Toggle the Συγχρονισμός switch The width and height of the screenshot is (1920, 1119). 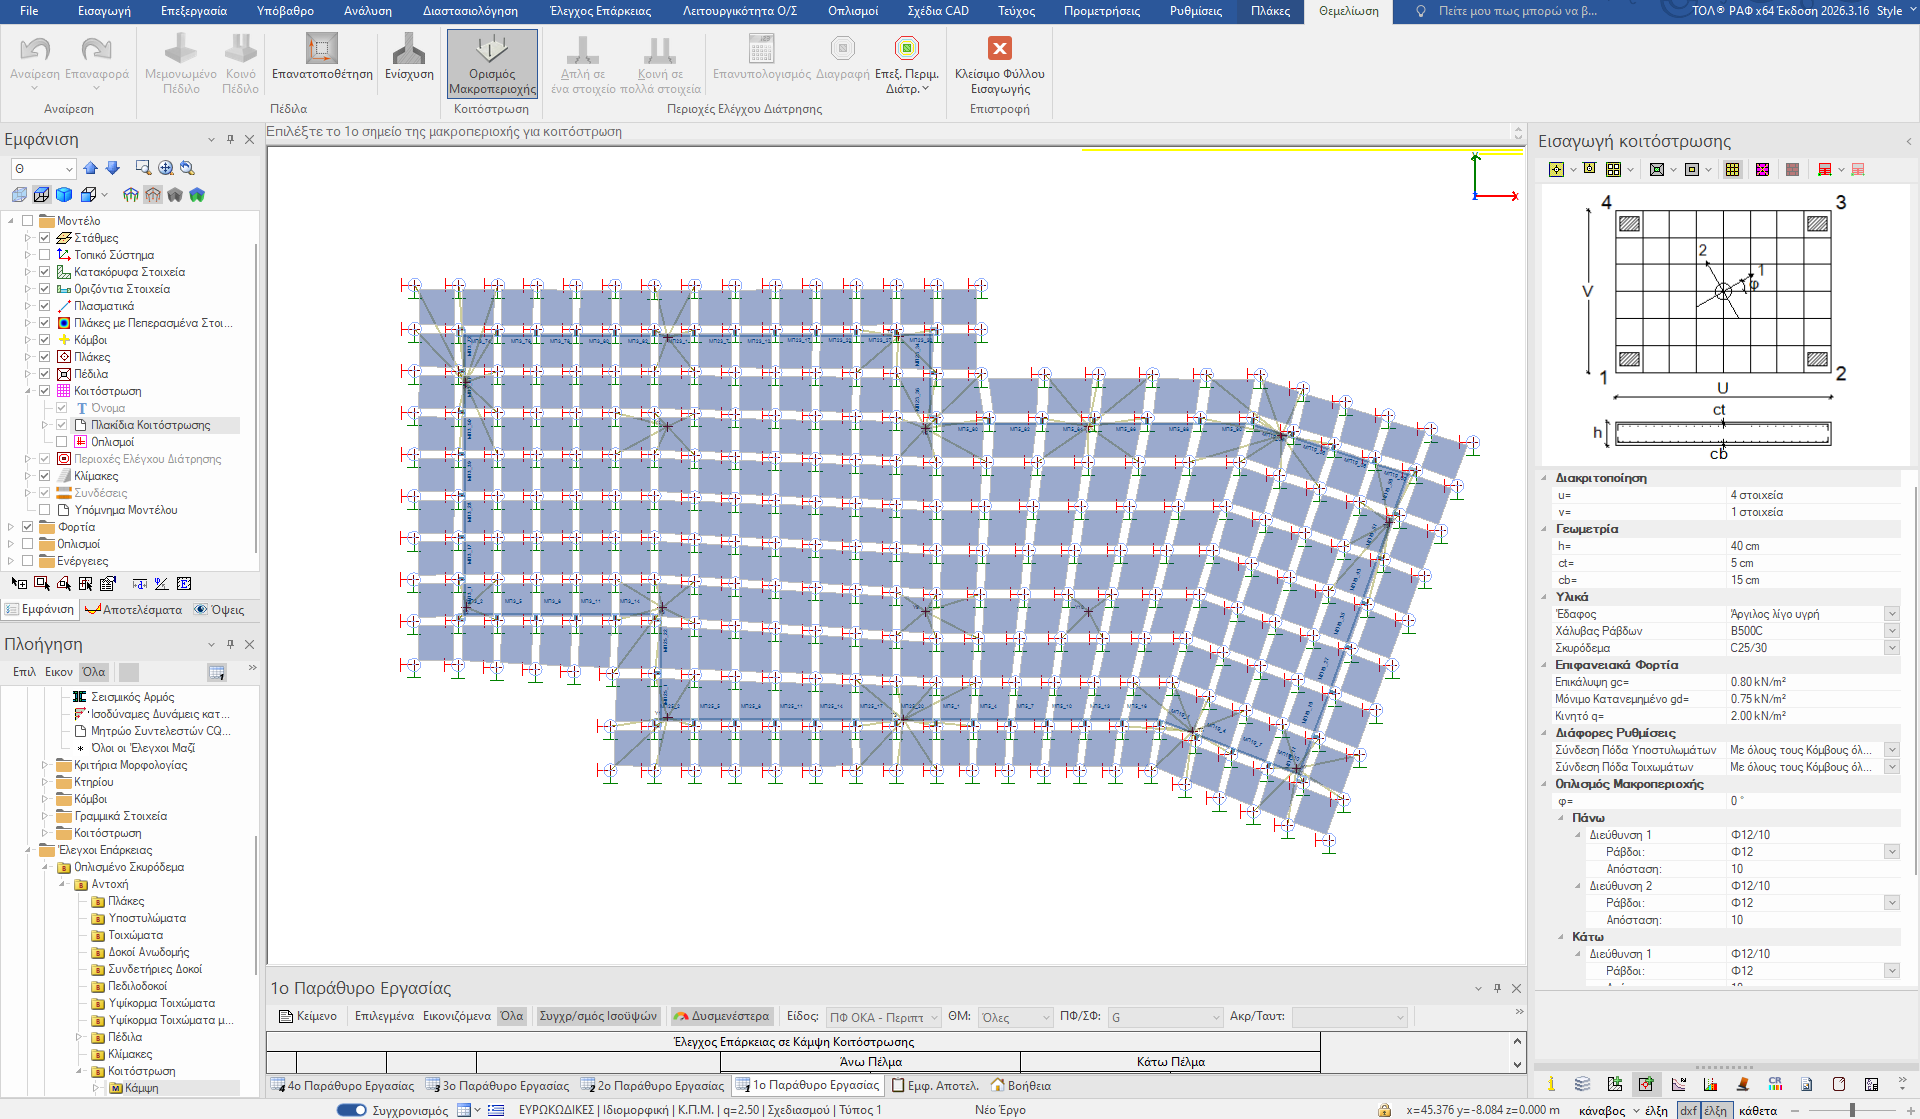pyautogui.click(x=352, y=1110)
